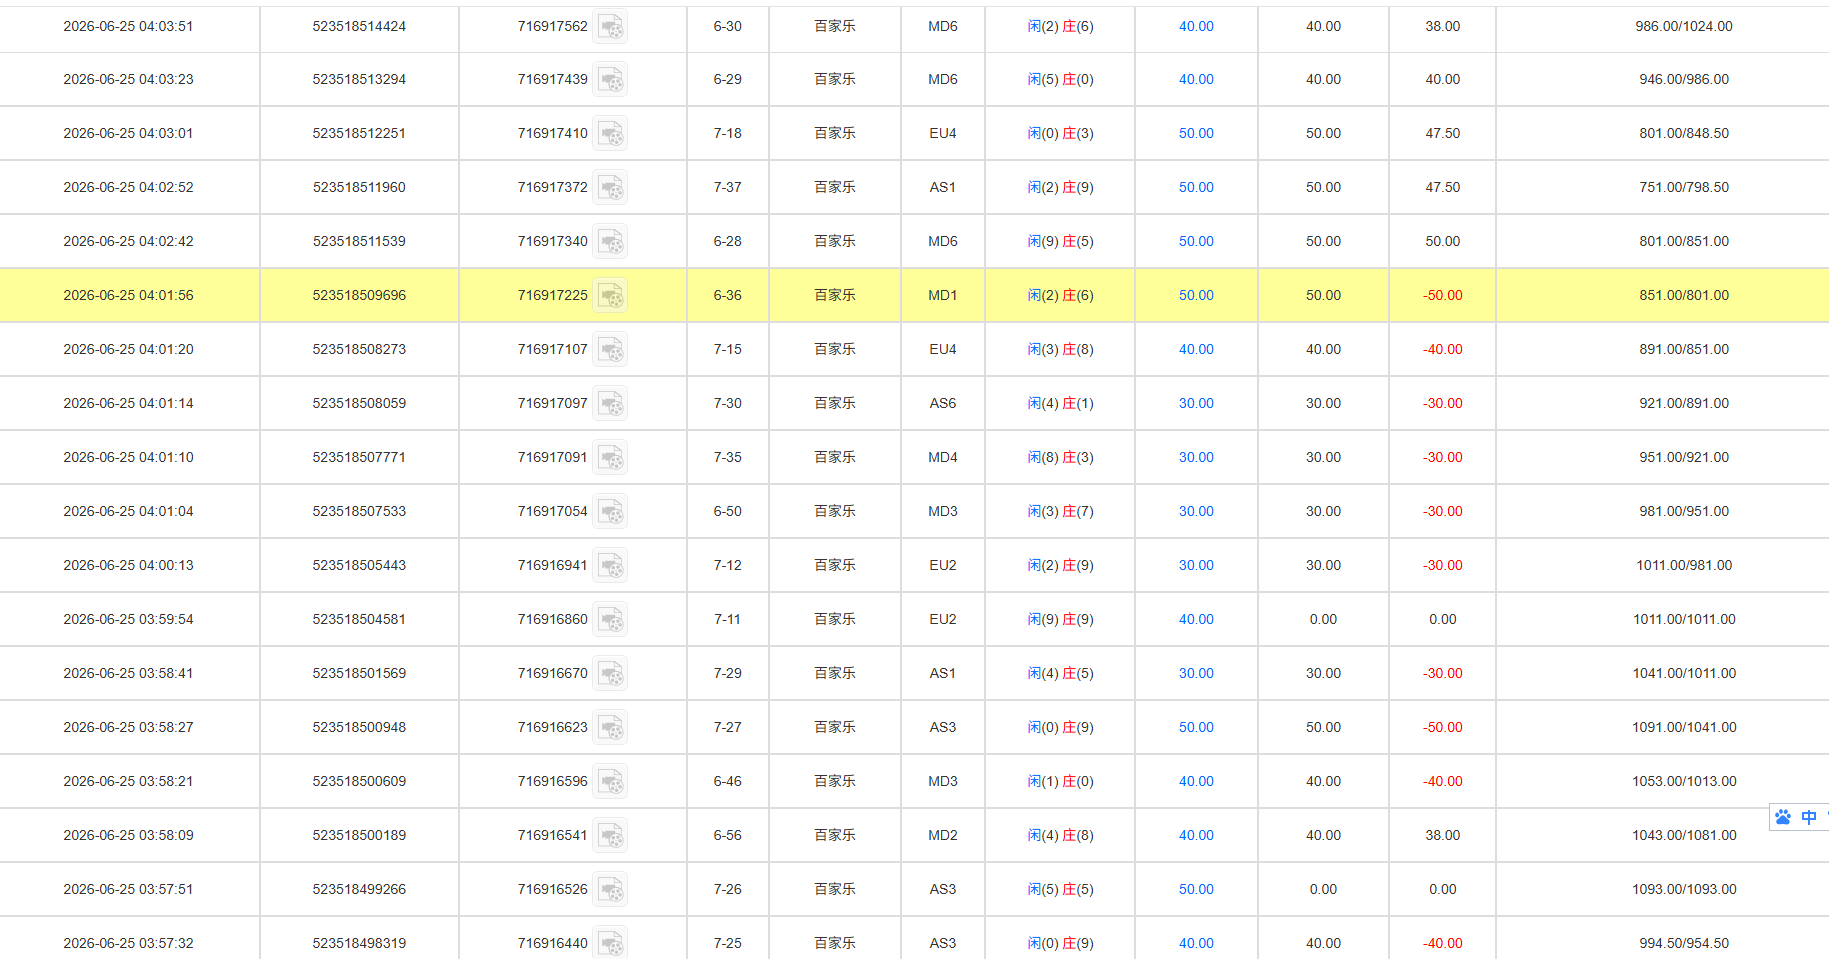
Task: Show video replay for round 716916623
Action: [610, 728]
